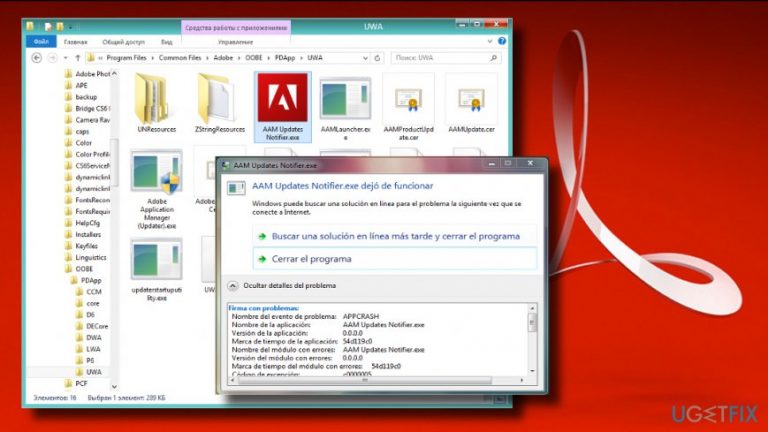Screen dimensions: 768x432
Task: Select the Keyfiles folder in tree
Action: click(82, 246)
